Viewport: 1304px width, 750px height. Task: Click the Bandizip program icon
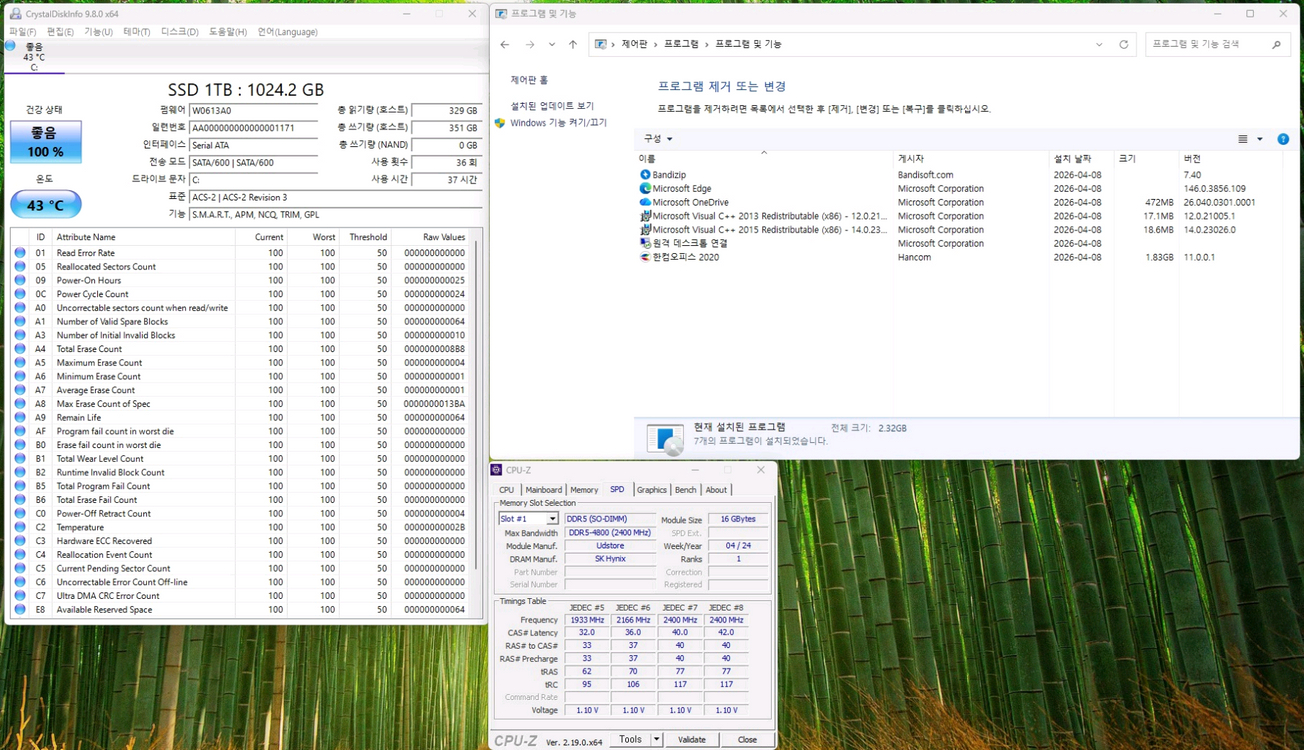point(645,175)
